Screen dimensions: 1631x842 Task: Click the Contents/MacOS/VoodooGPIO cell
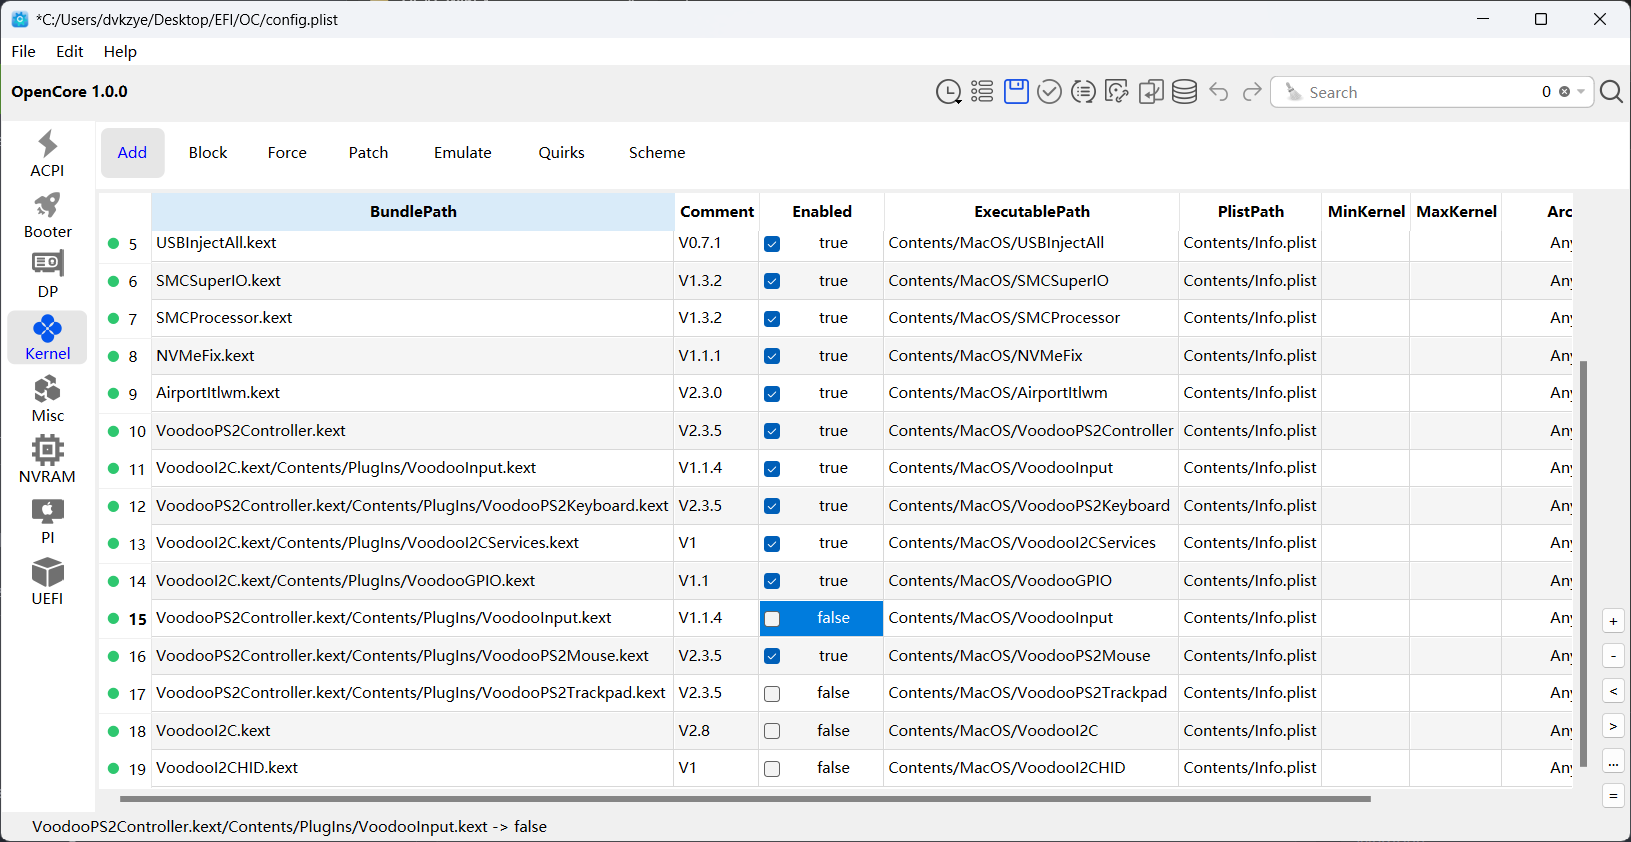1031,581
